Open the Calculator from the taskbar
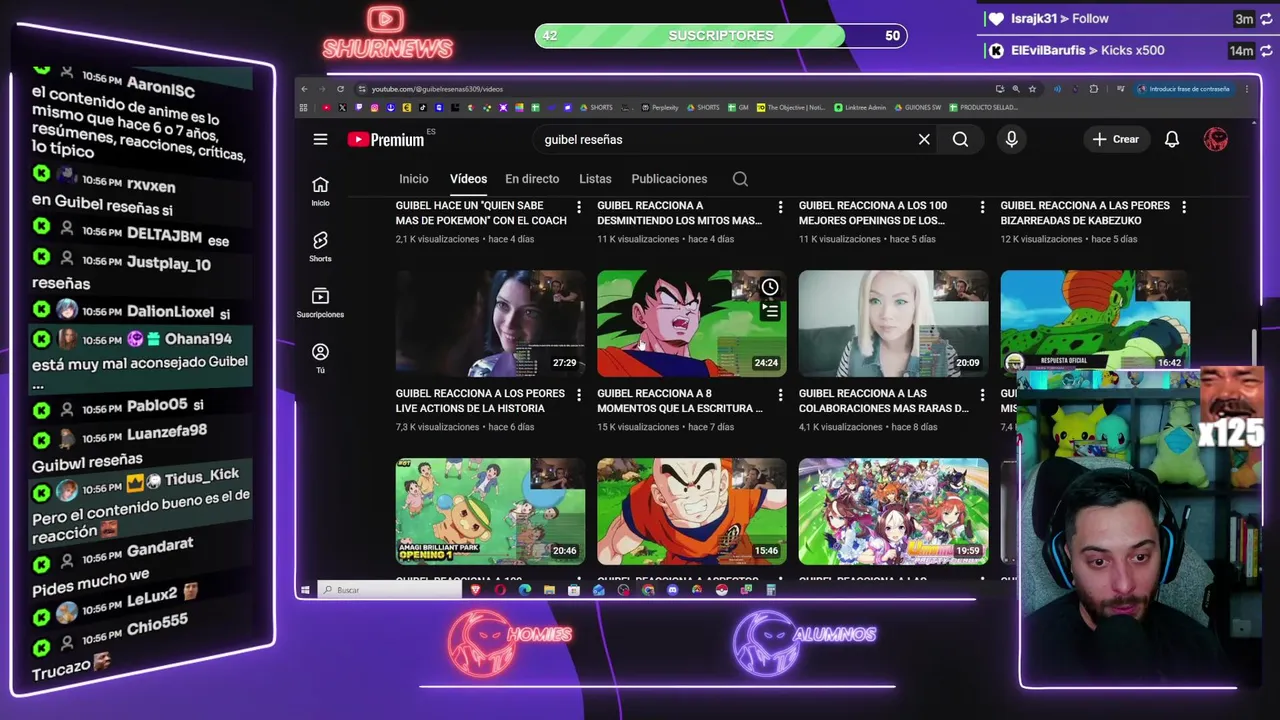The image size is (1280, 720). [771, 590]
